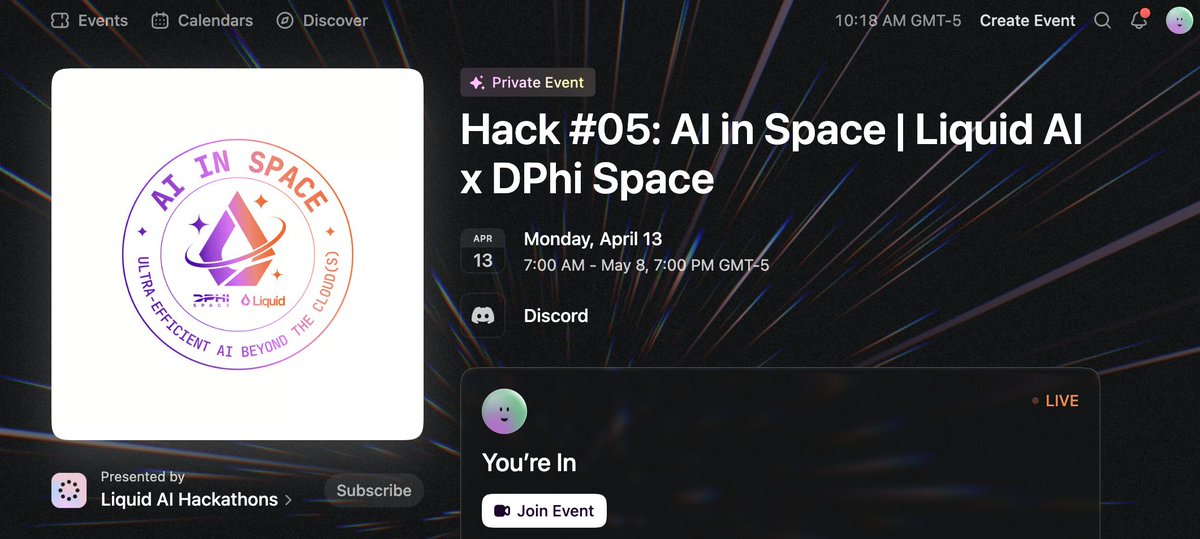Viewport: 1200px width, 539px height.
Task: Subscribe to Liquid AI Hackathons
Action: (374, 490)
